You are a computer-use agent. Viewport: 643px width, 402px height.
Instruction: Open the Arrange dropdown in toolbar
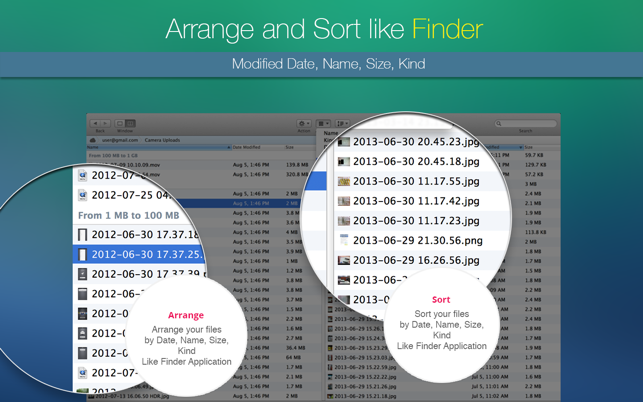tap(323, 123)
